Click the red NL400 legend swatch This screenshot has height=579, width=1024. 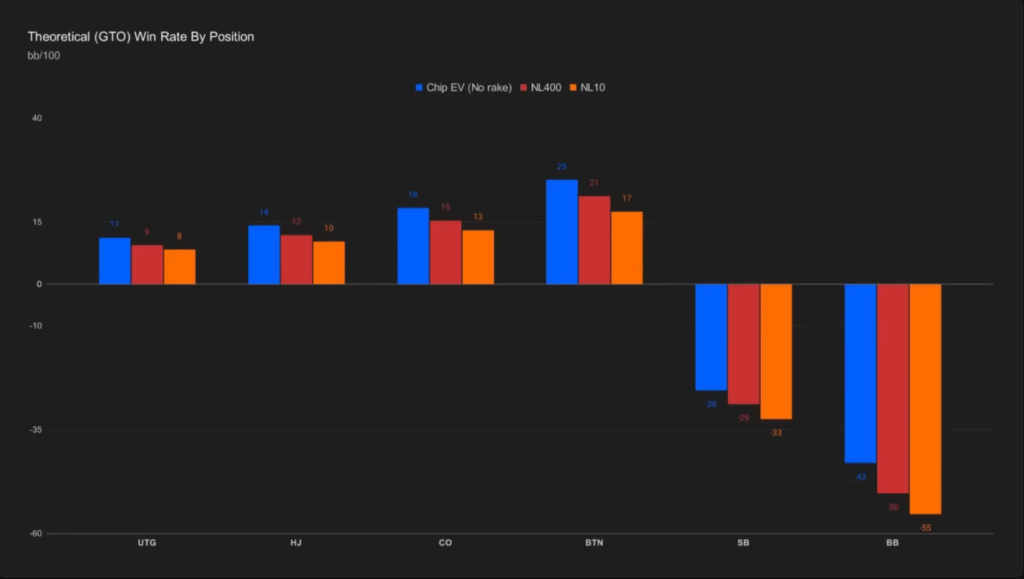click(523, 88)
